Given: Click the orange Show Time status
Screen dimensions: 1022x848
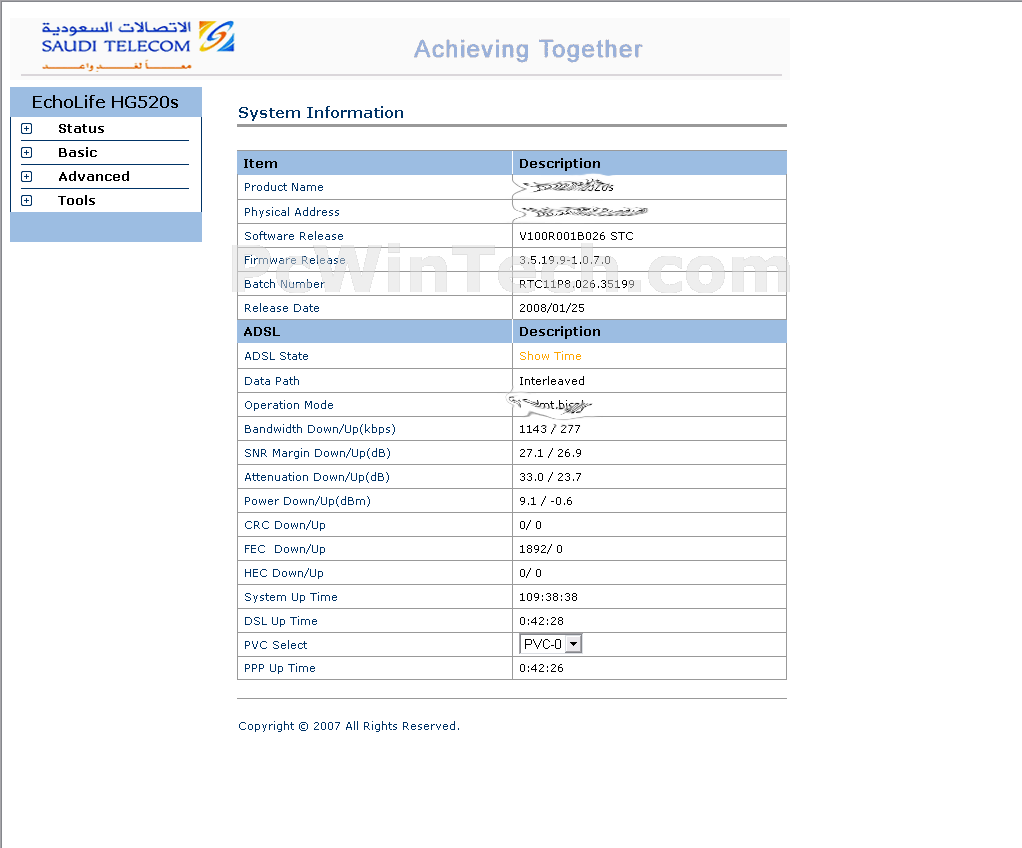Looking at the screenshot, I should coord(550,357).
